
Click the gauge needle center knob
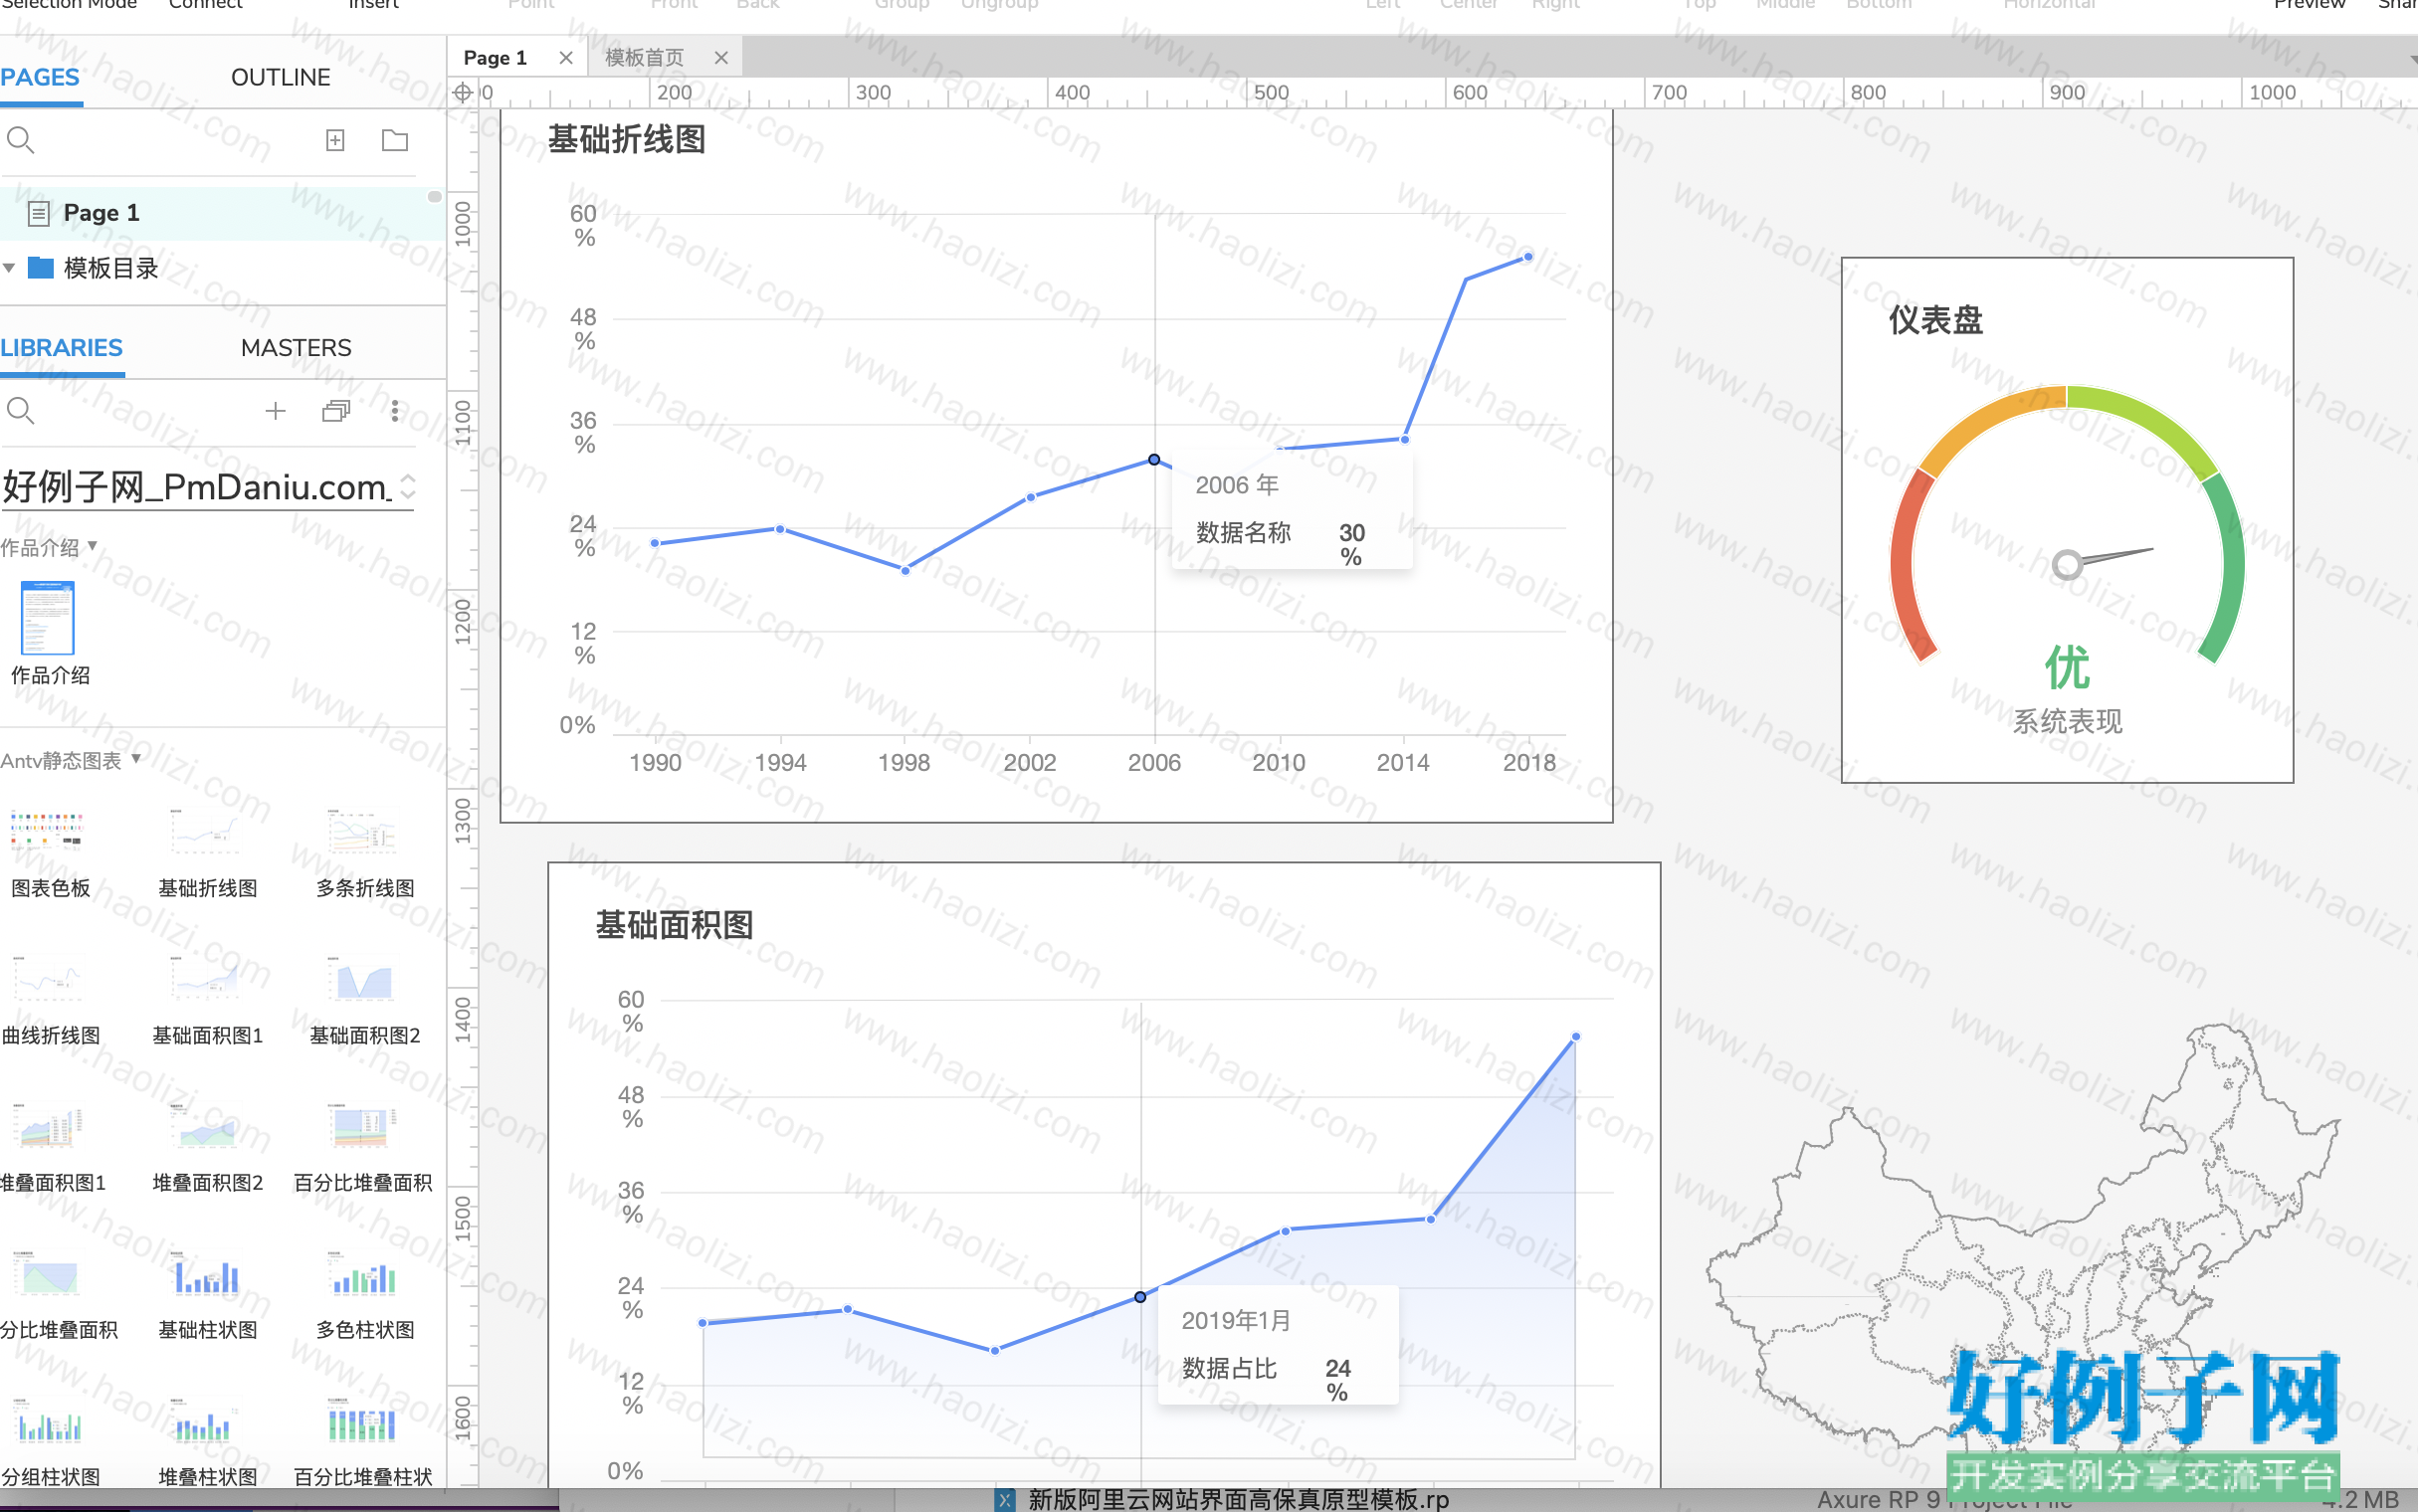pyautogui.click(x=2067, y=565)
